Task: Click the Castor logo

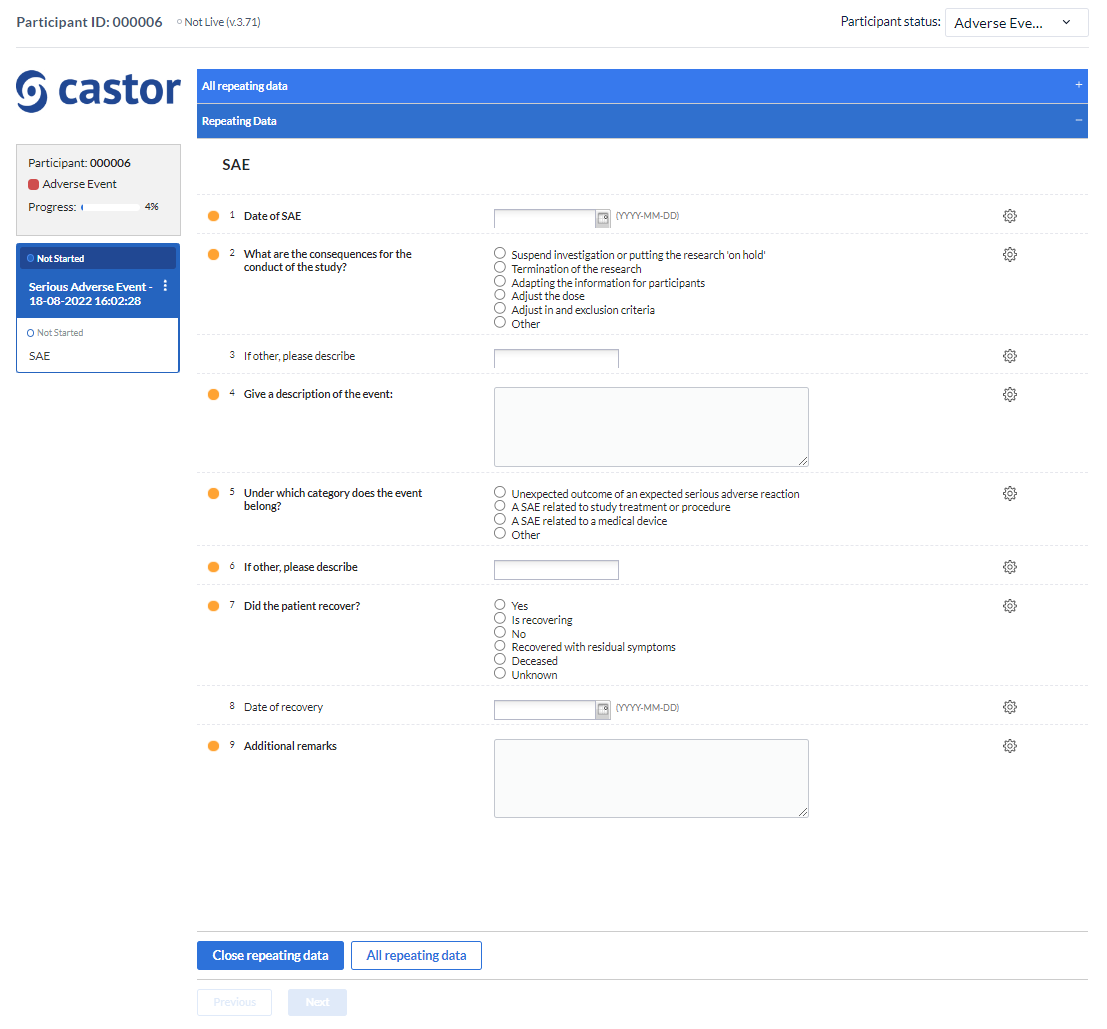Action: tap(97, 90)
